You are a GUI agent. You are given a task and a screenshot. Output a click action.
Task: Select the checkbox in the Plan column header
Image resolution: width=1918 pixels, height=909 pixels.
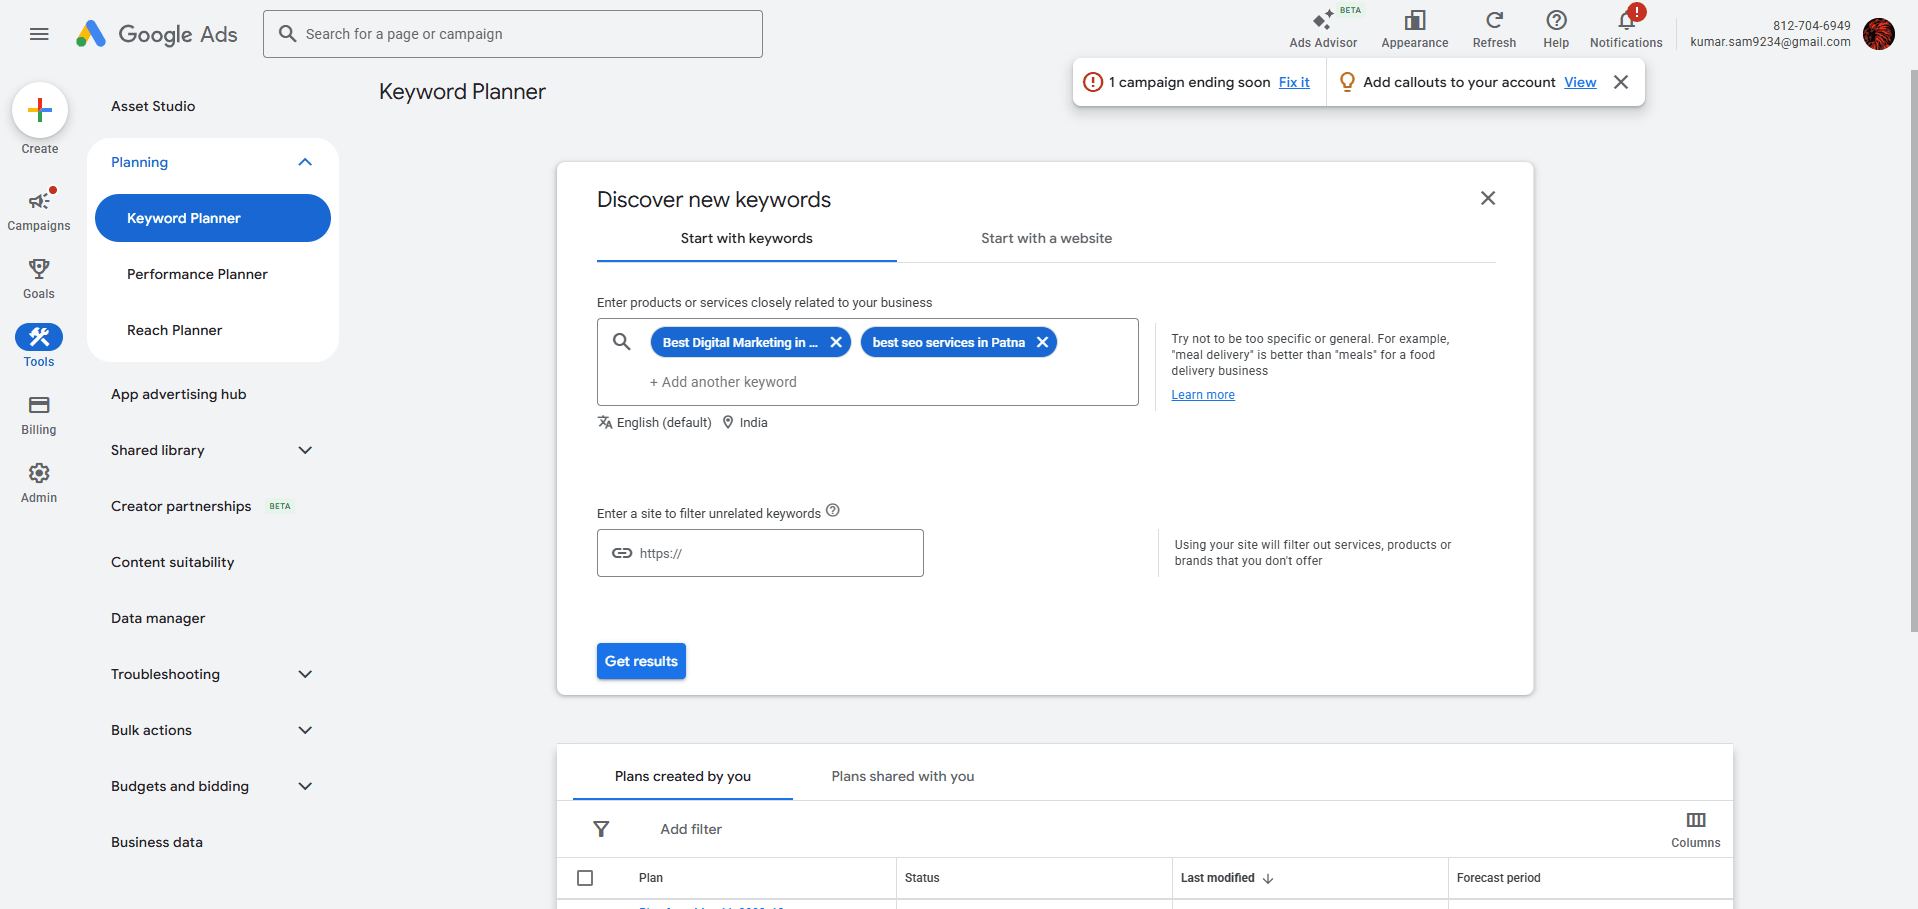(585, 877)
